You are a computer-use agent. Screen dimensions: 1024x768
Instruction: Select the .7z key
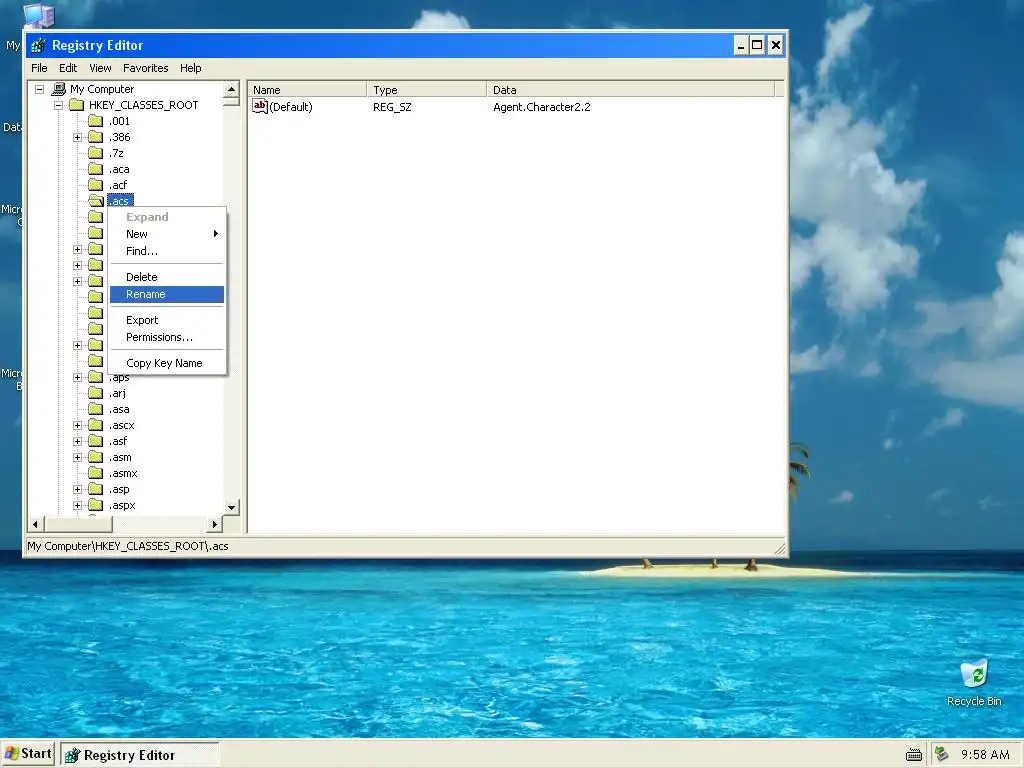click(x=116, y=153)
